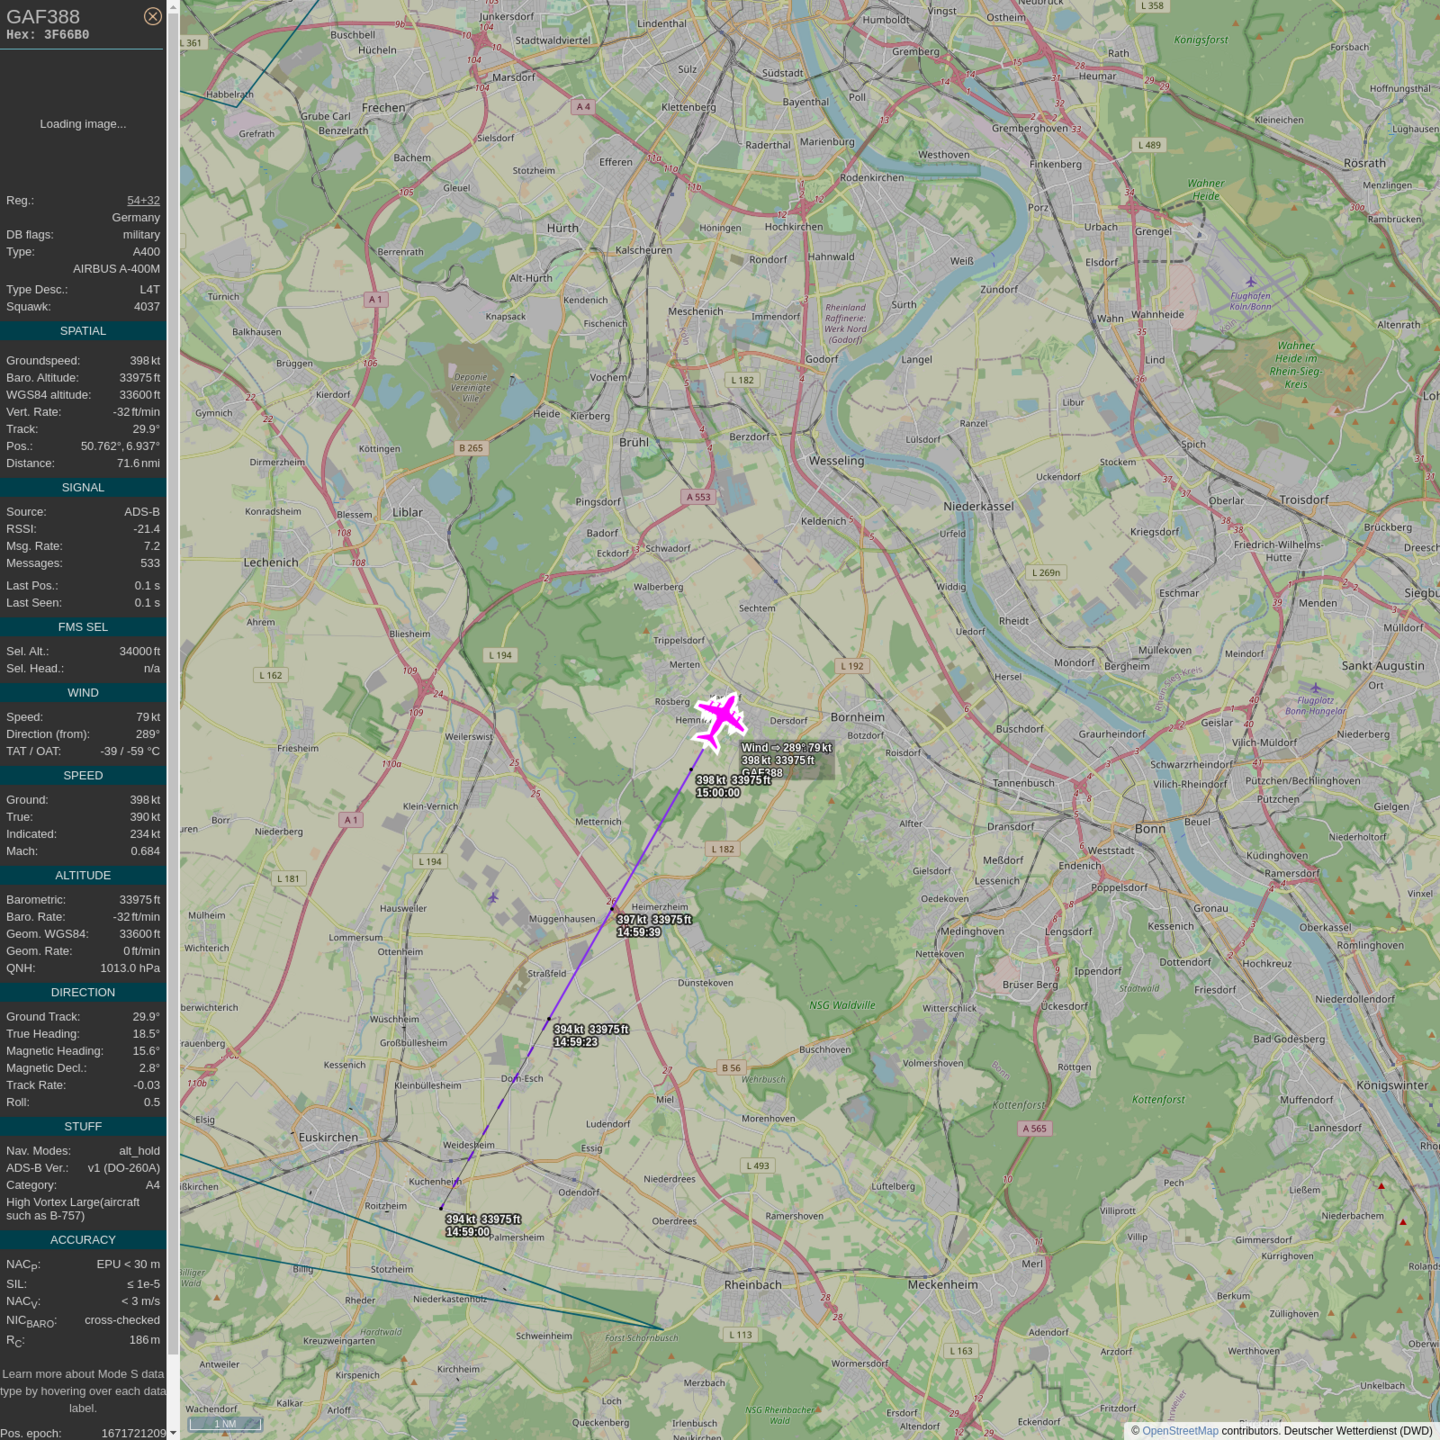Open the registration link 54+32
Screen dimensions: 1440x1440
[x=143, y=201]
